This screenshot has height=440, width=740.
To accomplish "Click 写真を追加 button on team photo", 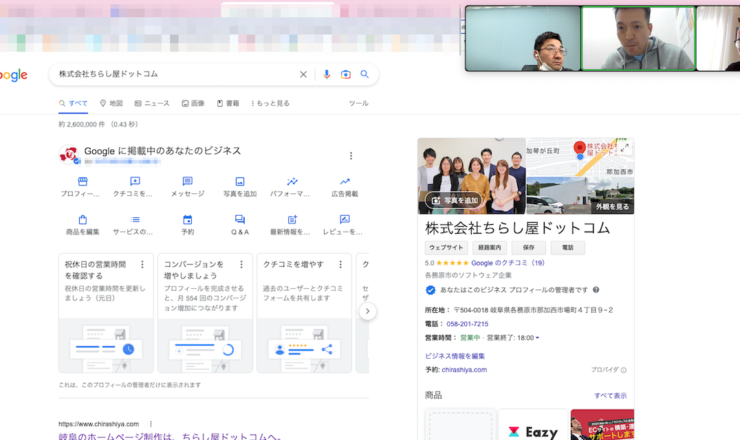I will (454, 200).
